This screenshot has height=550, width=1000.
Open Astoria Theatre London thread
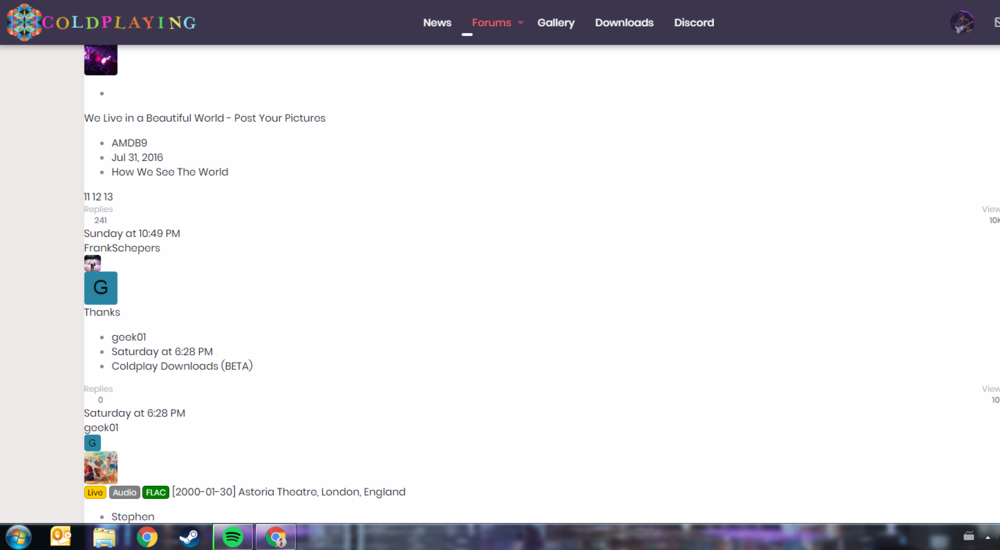[x=289, y=492]
